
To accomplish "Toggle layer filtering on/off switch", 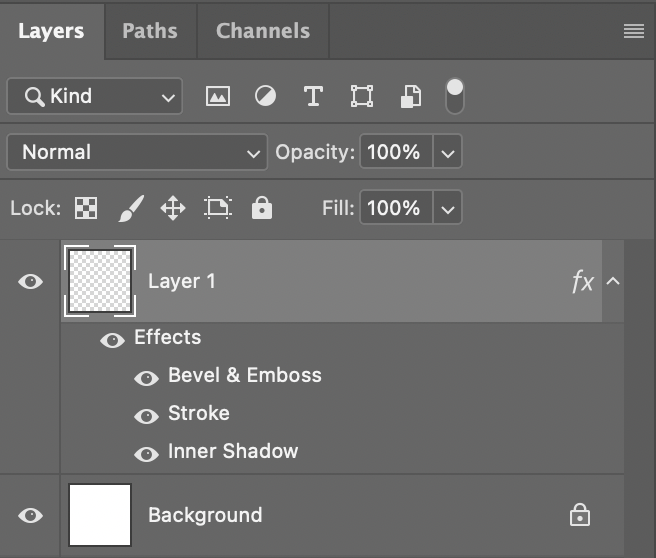I will 455,96.
